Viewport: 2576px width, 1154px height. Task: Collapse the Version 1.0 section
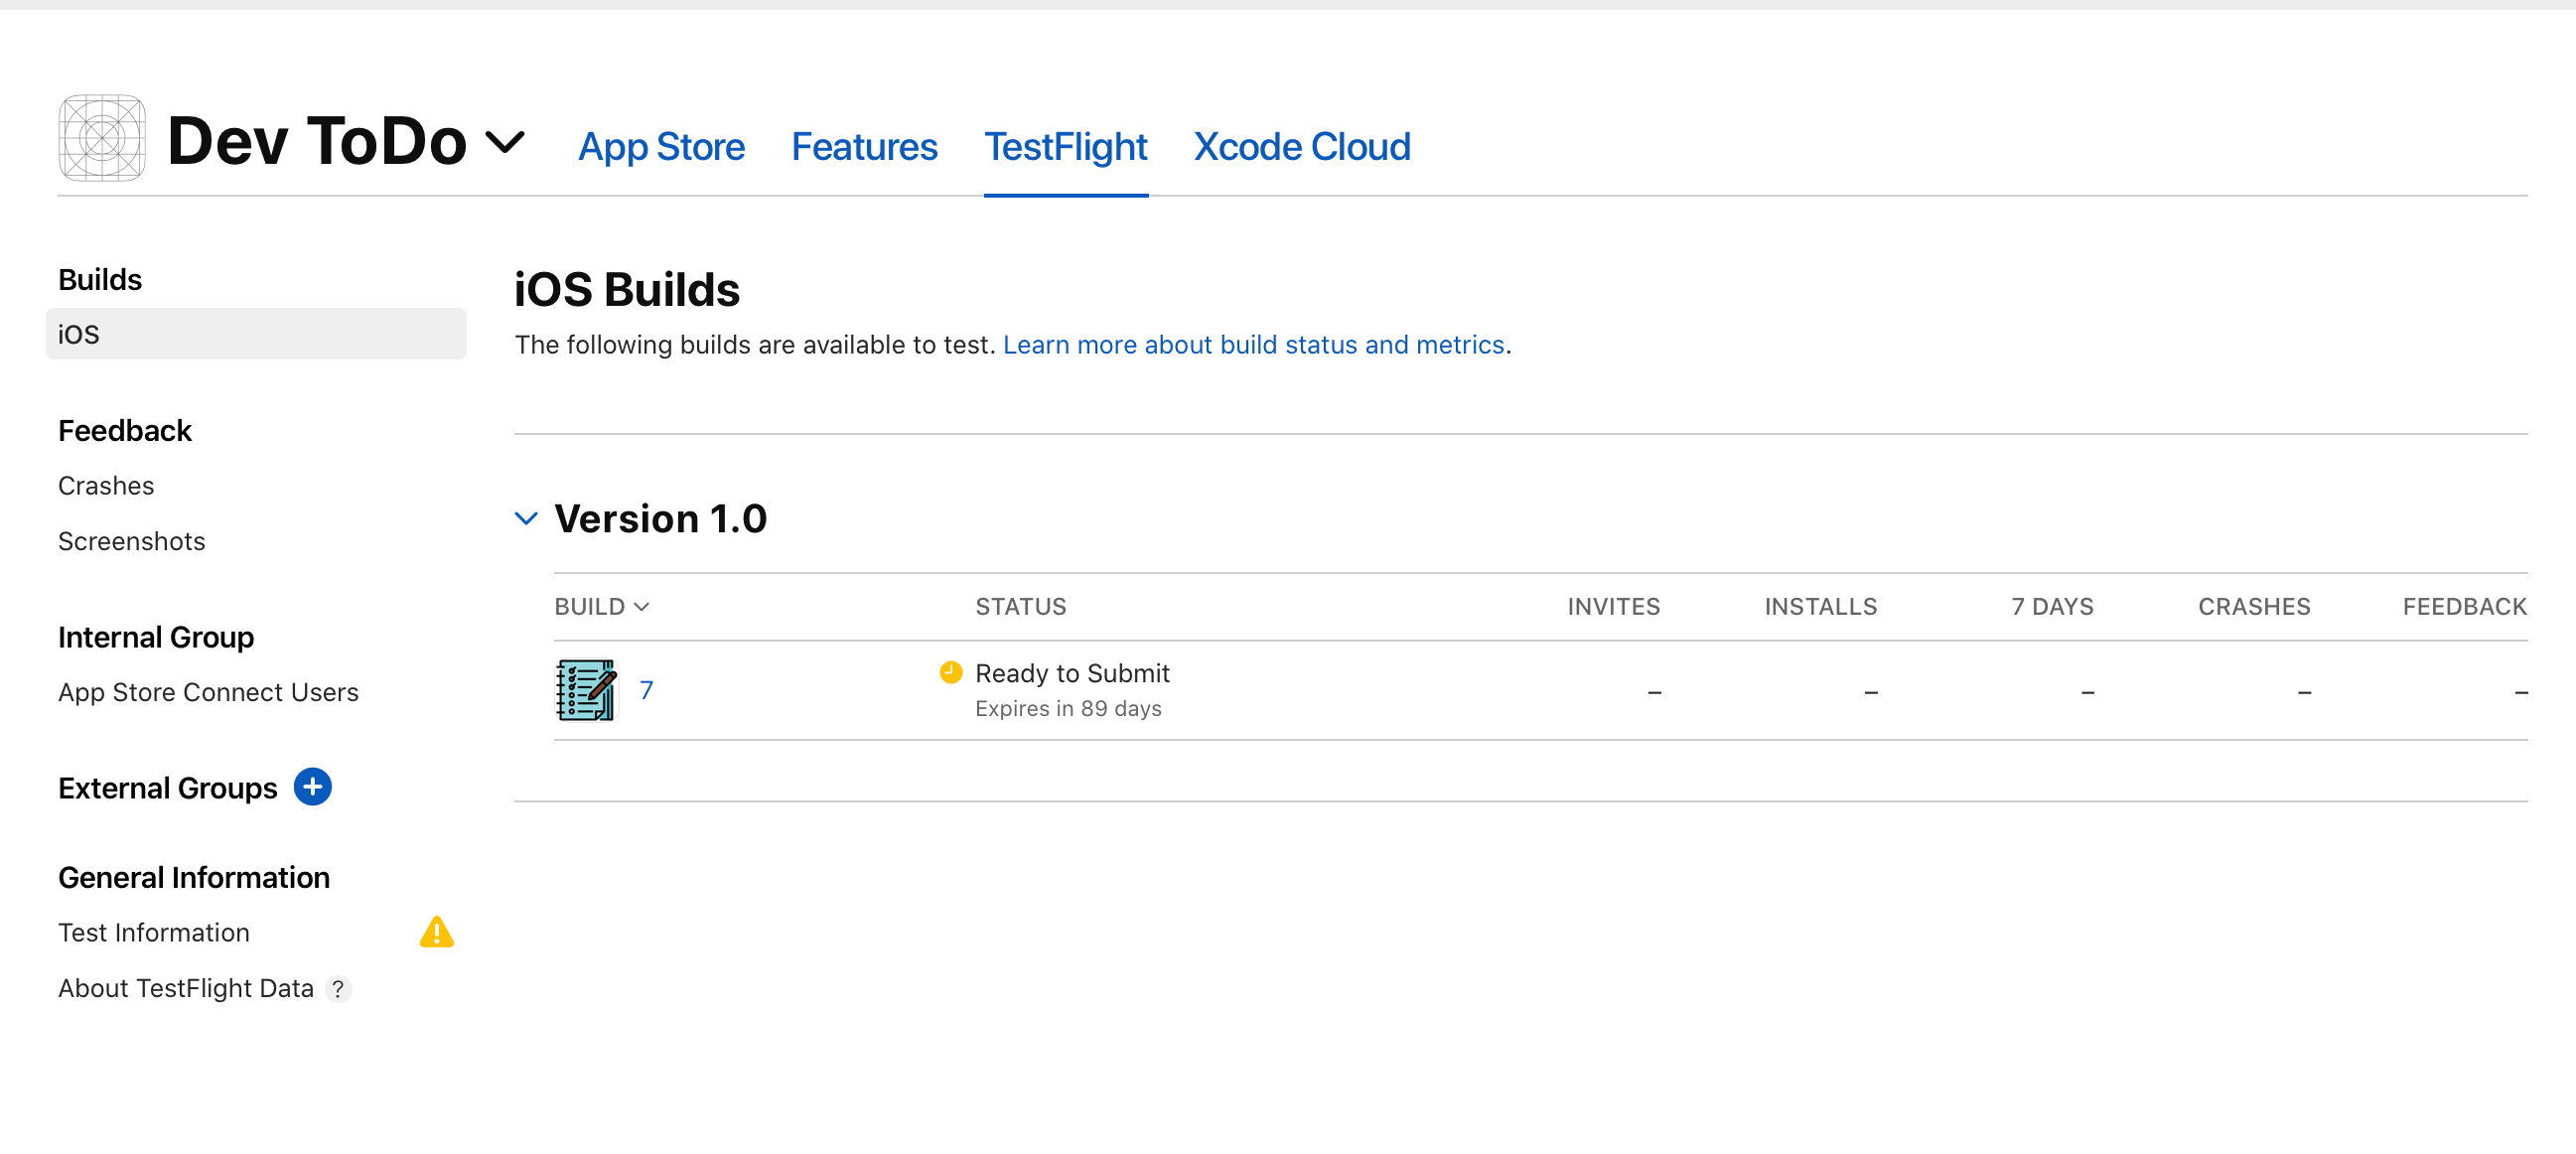[x=526, y=519]
